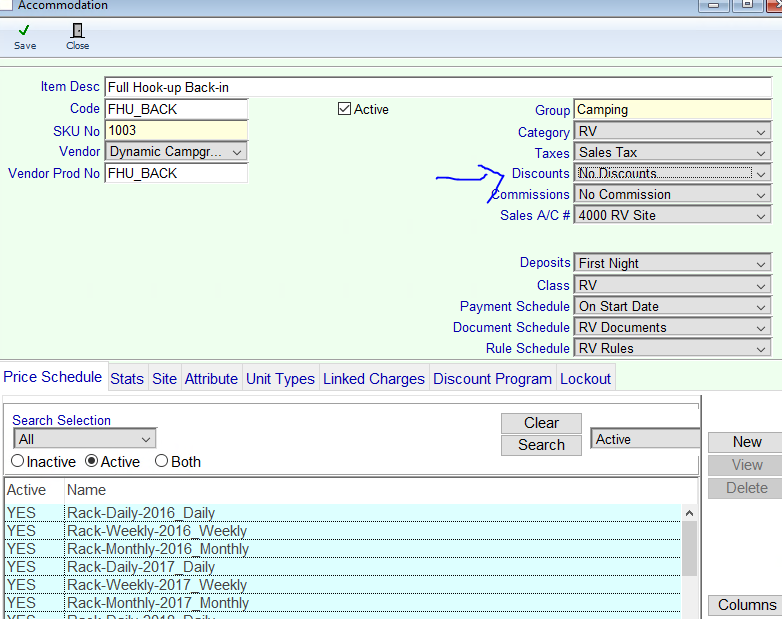Click the Active search filter field

click(x=645, y=439)
